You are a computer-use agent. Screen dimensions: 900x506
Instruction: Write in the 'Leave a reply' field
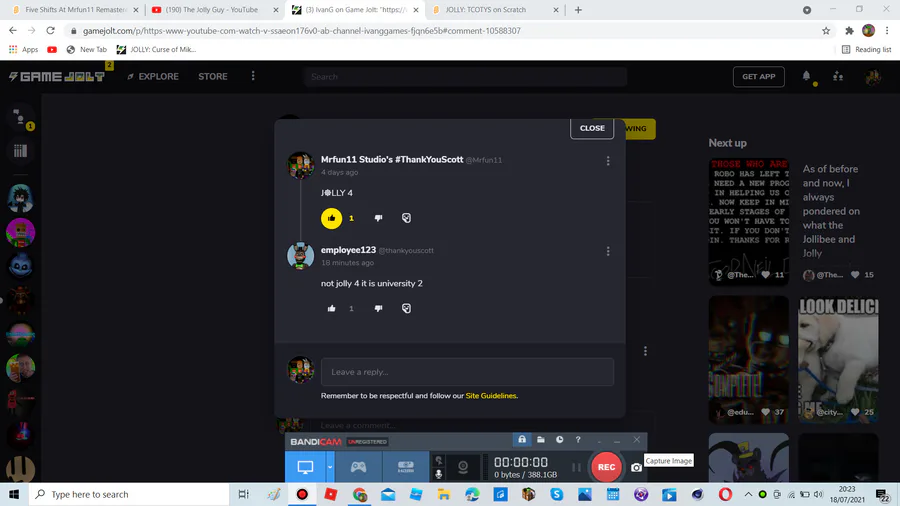[467, 372]
